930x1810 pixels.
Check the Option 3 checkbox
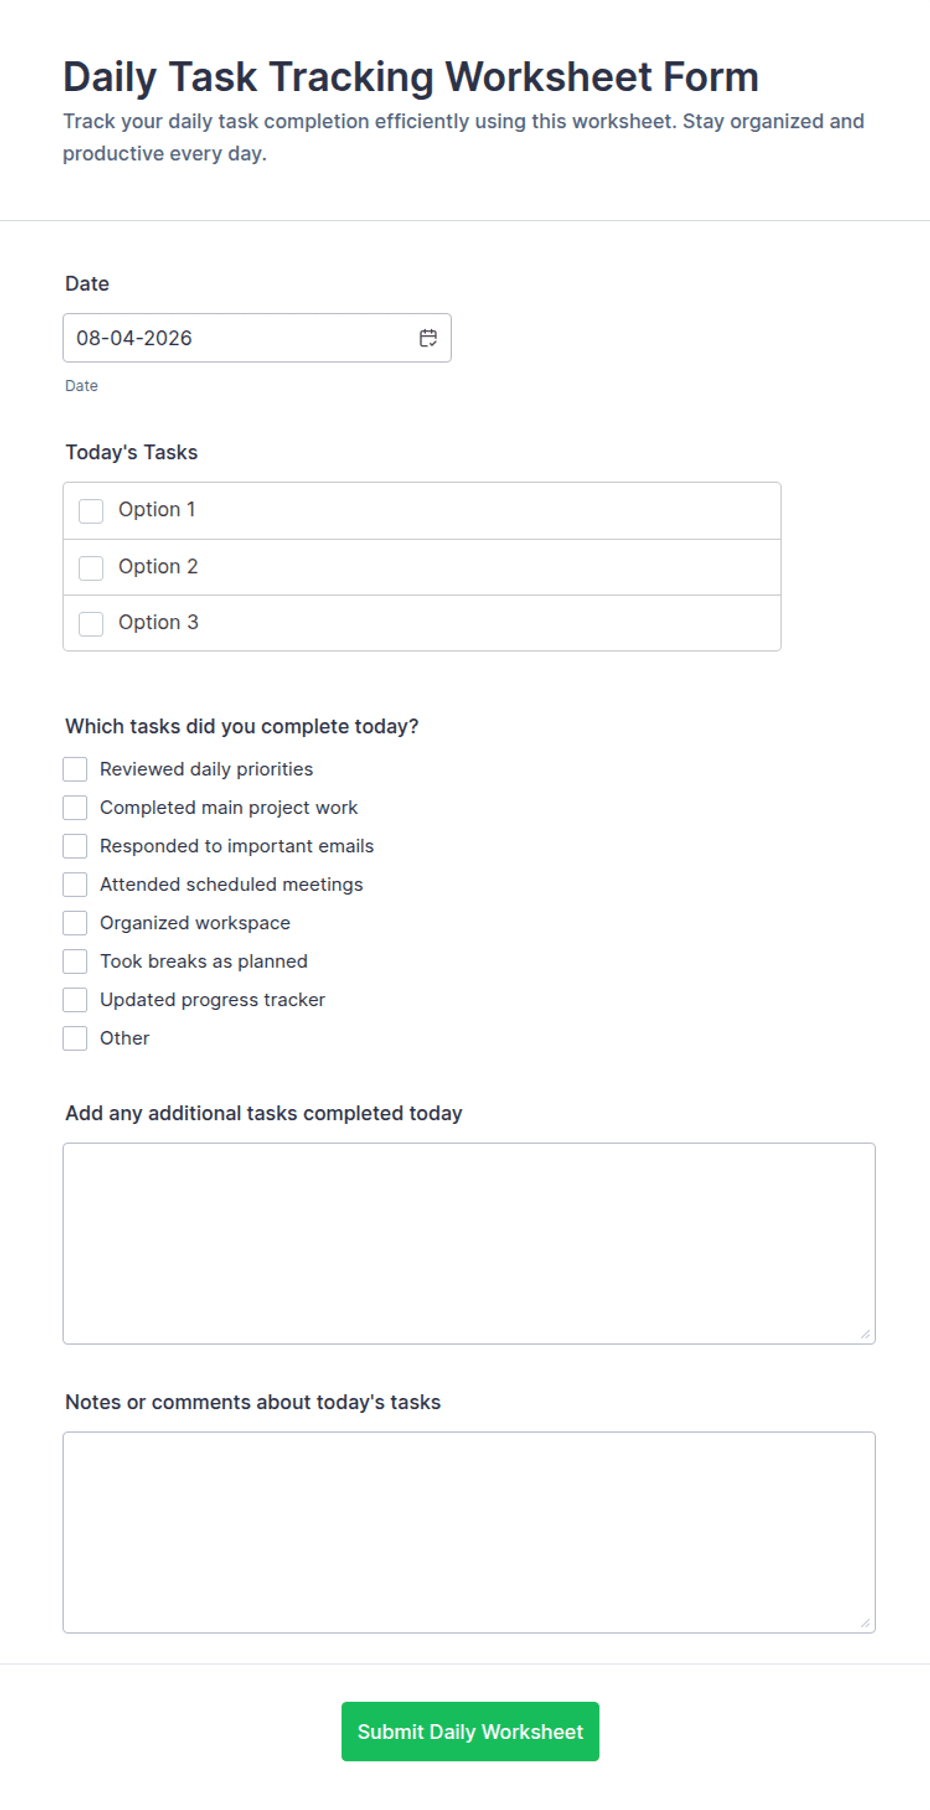[91, 624]
